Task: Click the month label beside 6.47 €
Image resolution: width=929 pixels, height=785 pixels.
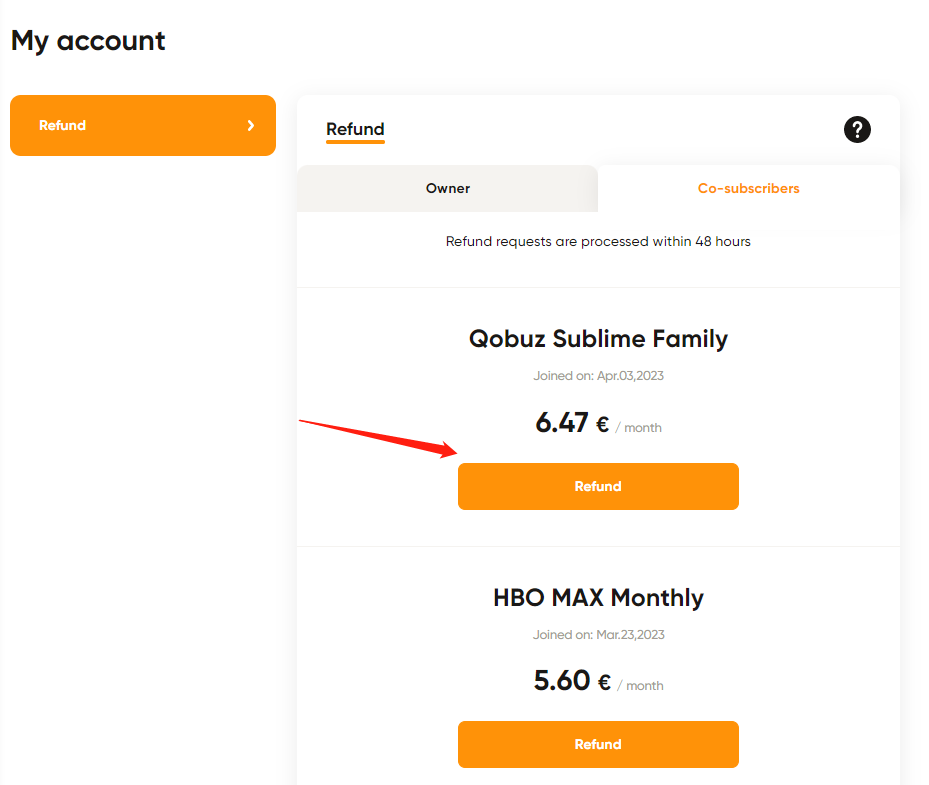Action: click(643, 428)
